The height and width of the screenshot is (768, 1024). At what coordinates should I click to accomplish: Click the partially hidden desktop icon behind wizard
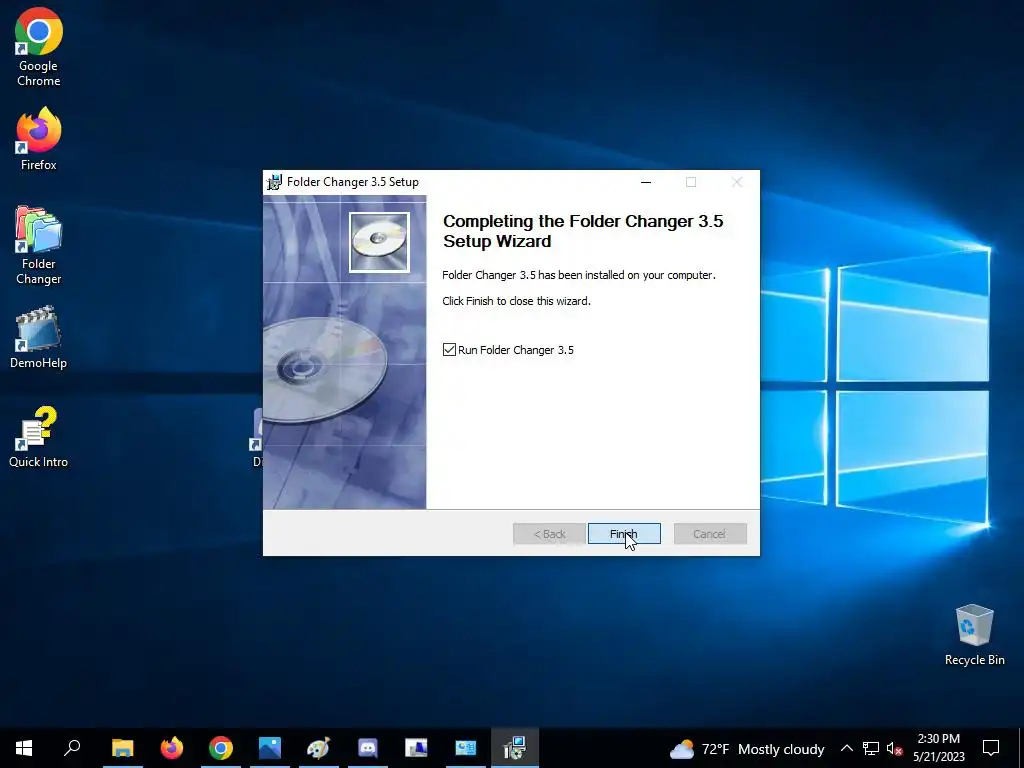coord(256,438)
